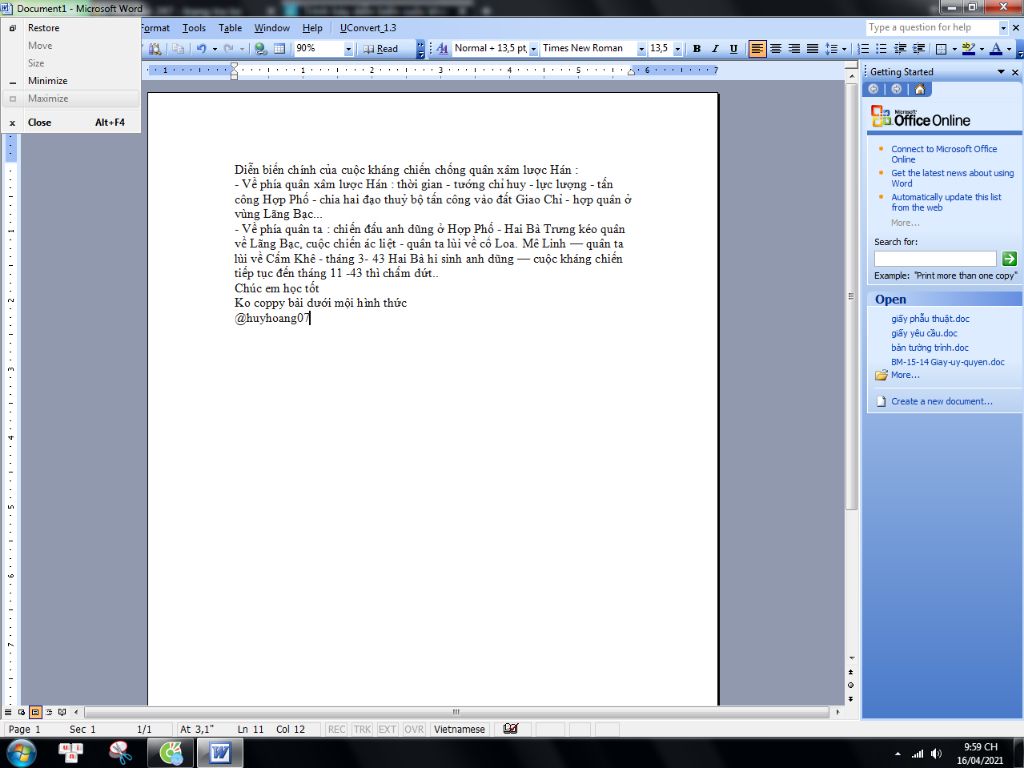Screen dimensions: 1024x768
Task: Apply numbered list formatting
Action: pyautogui.click(x=863, y=48)
